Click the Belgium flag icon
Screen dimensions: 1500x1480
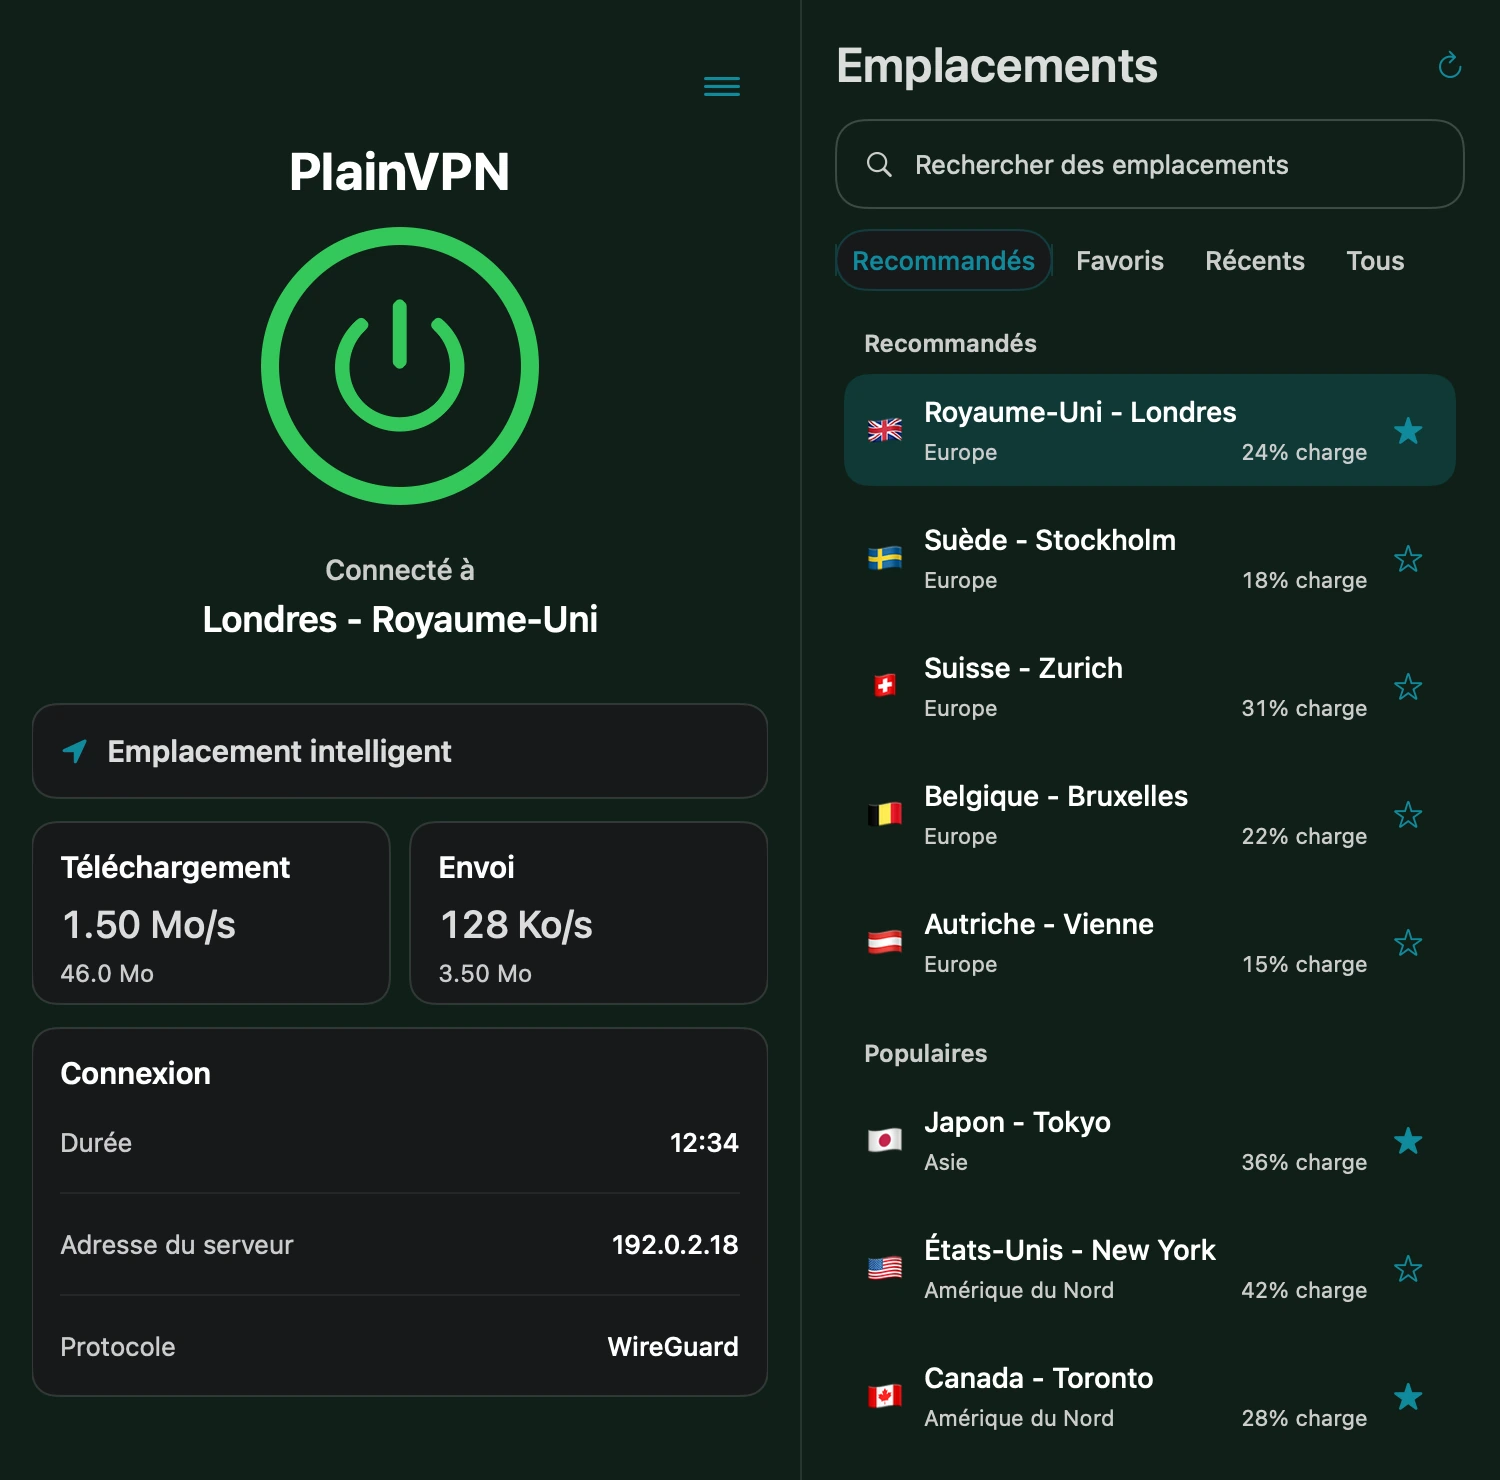(885, 815)
